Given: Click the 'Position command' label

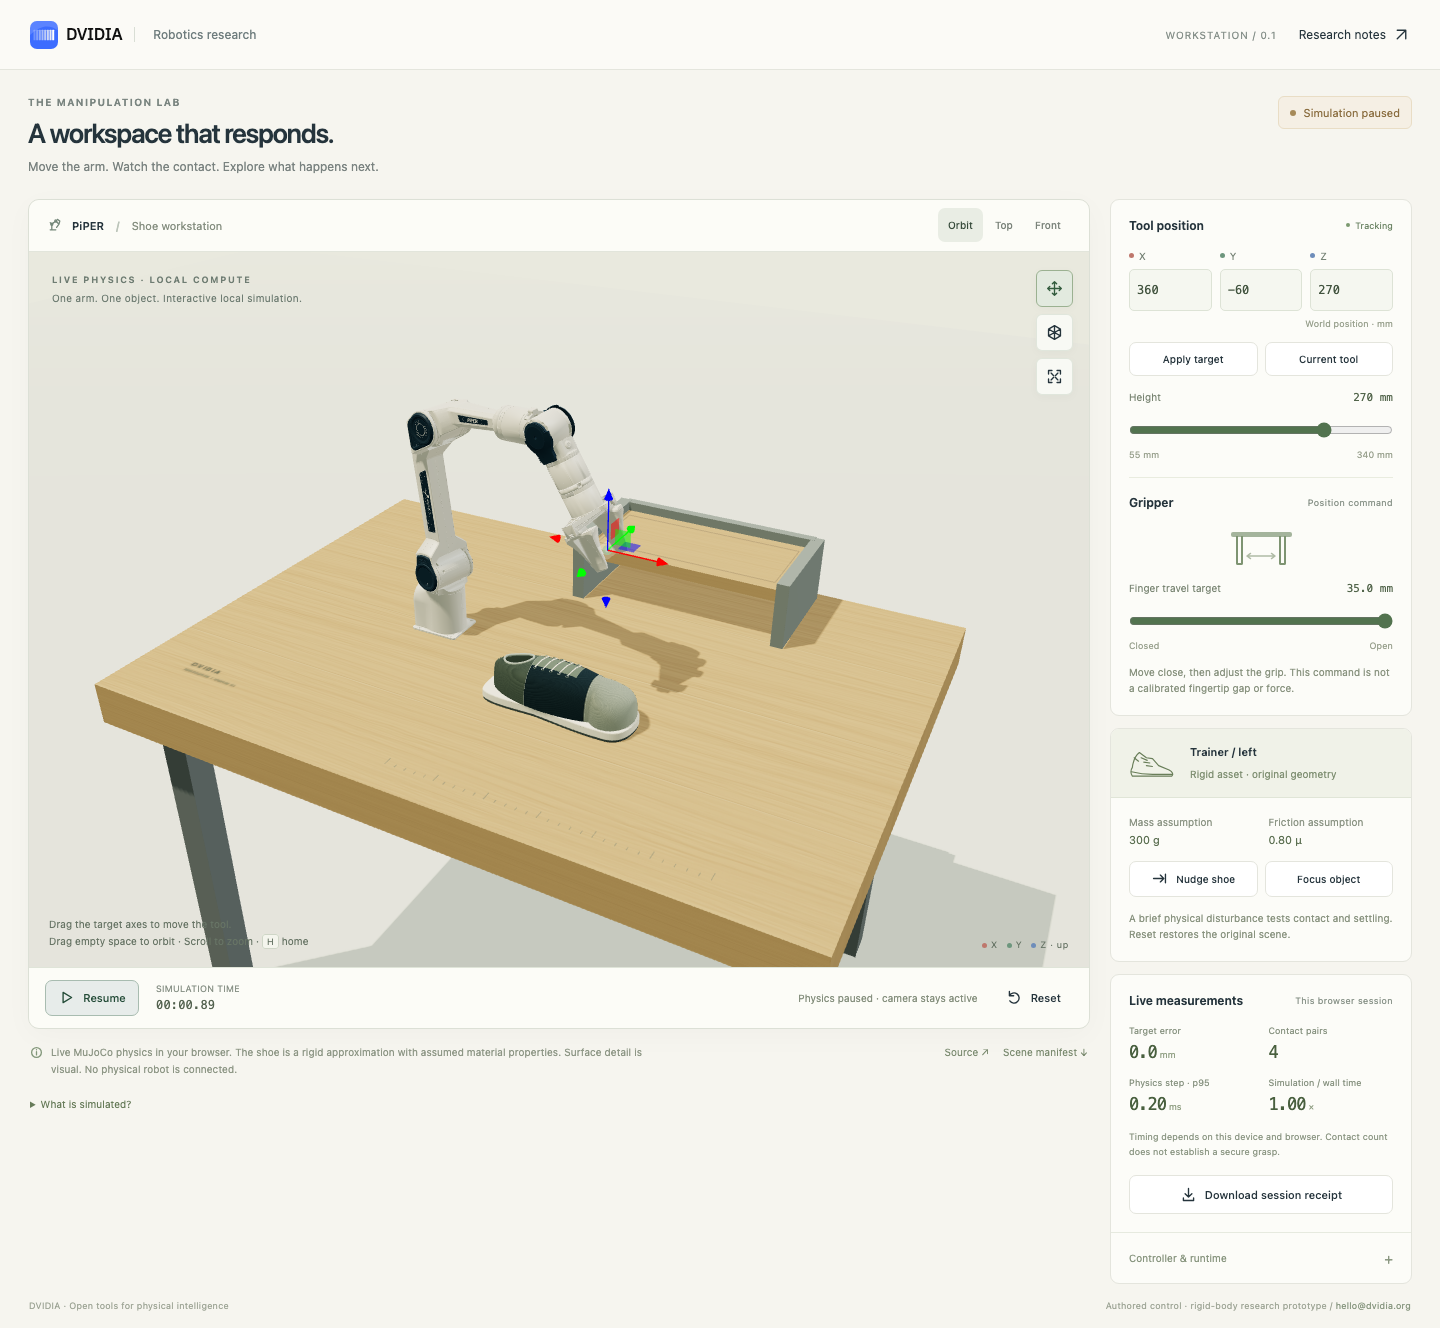Looking at the screenshot, I should coord(1349,503).
